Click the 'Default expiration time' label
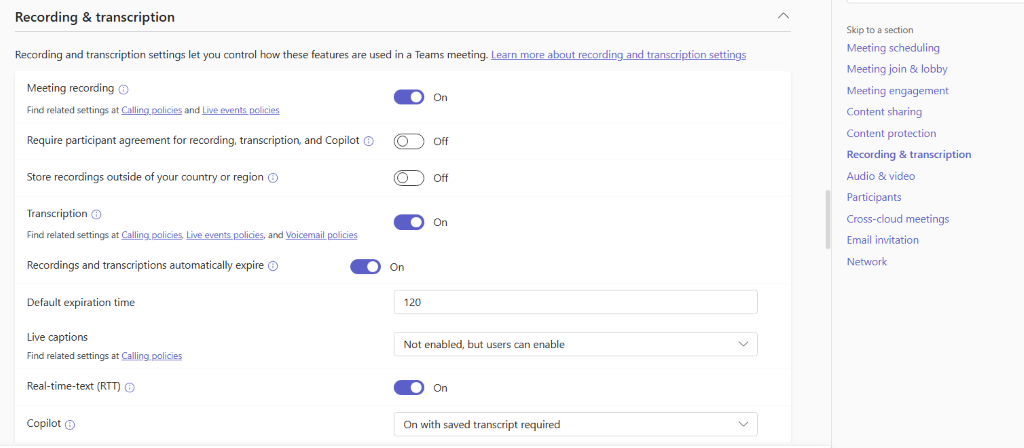This screenshot has height=448, width=1024. (x=81, y=302)
